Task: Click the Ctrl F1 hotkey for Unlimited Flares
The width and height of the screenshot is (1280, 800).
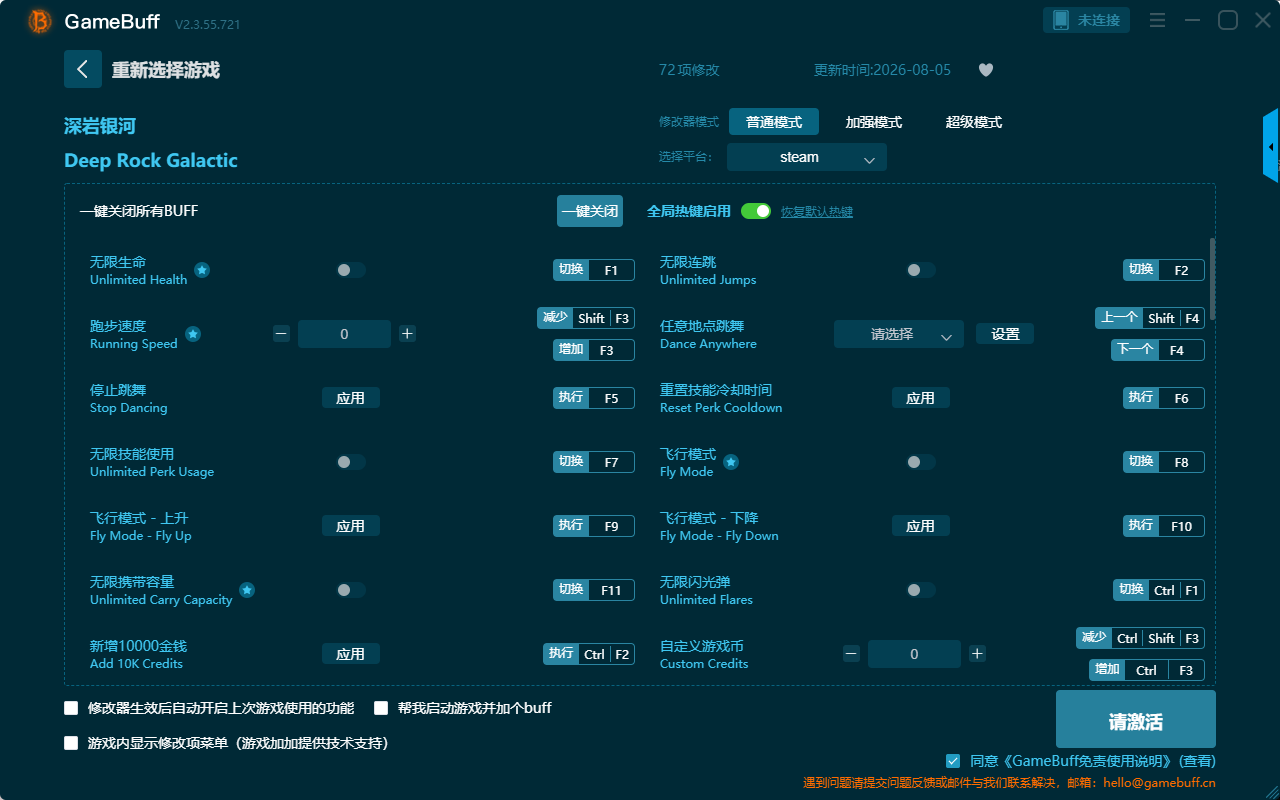Action: pos(1159,590)
